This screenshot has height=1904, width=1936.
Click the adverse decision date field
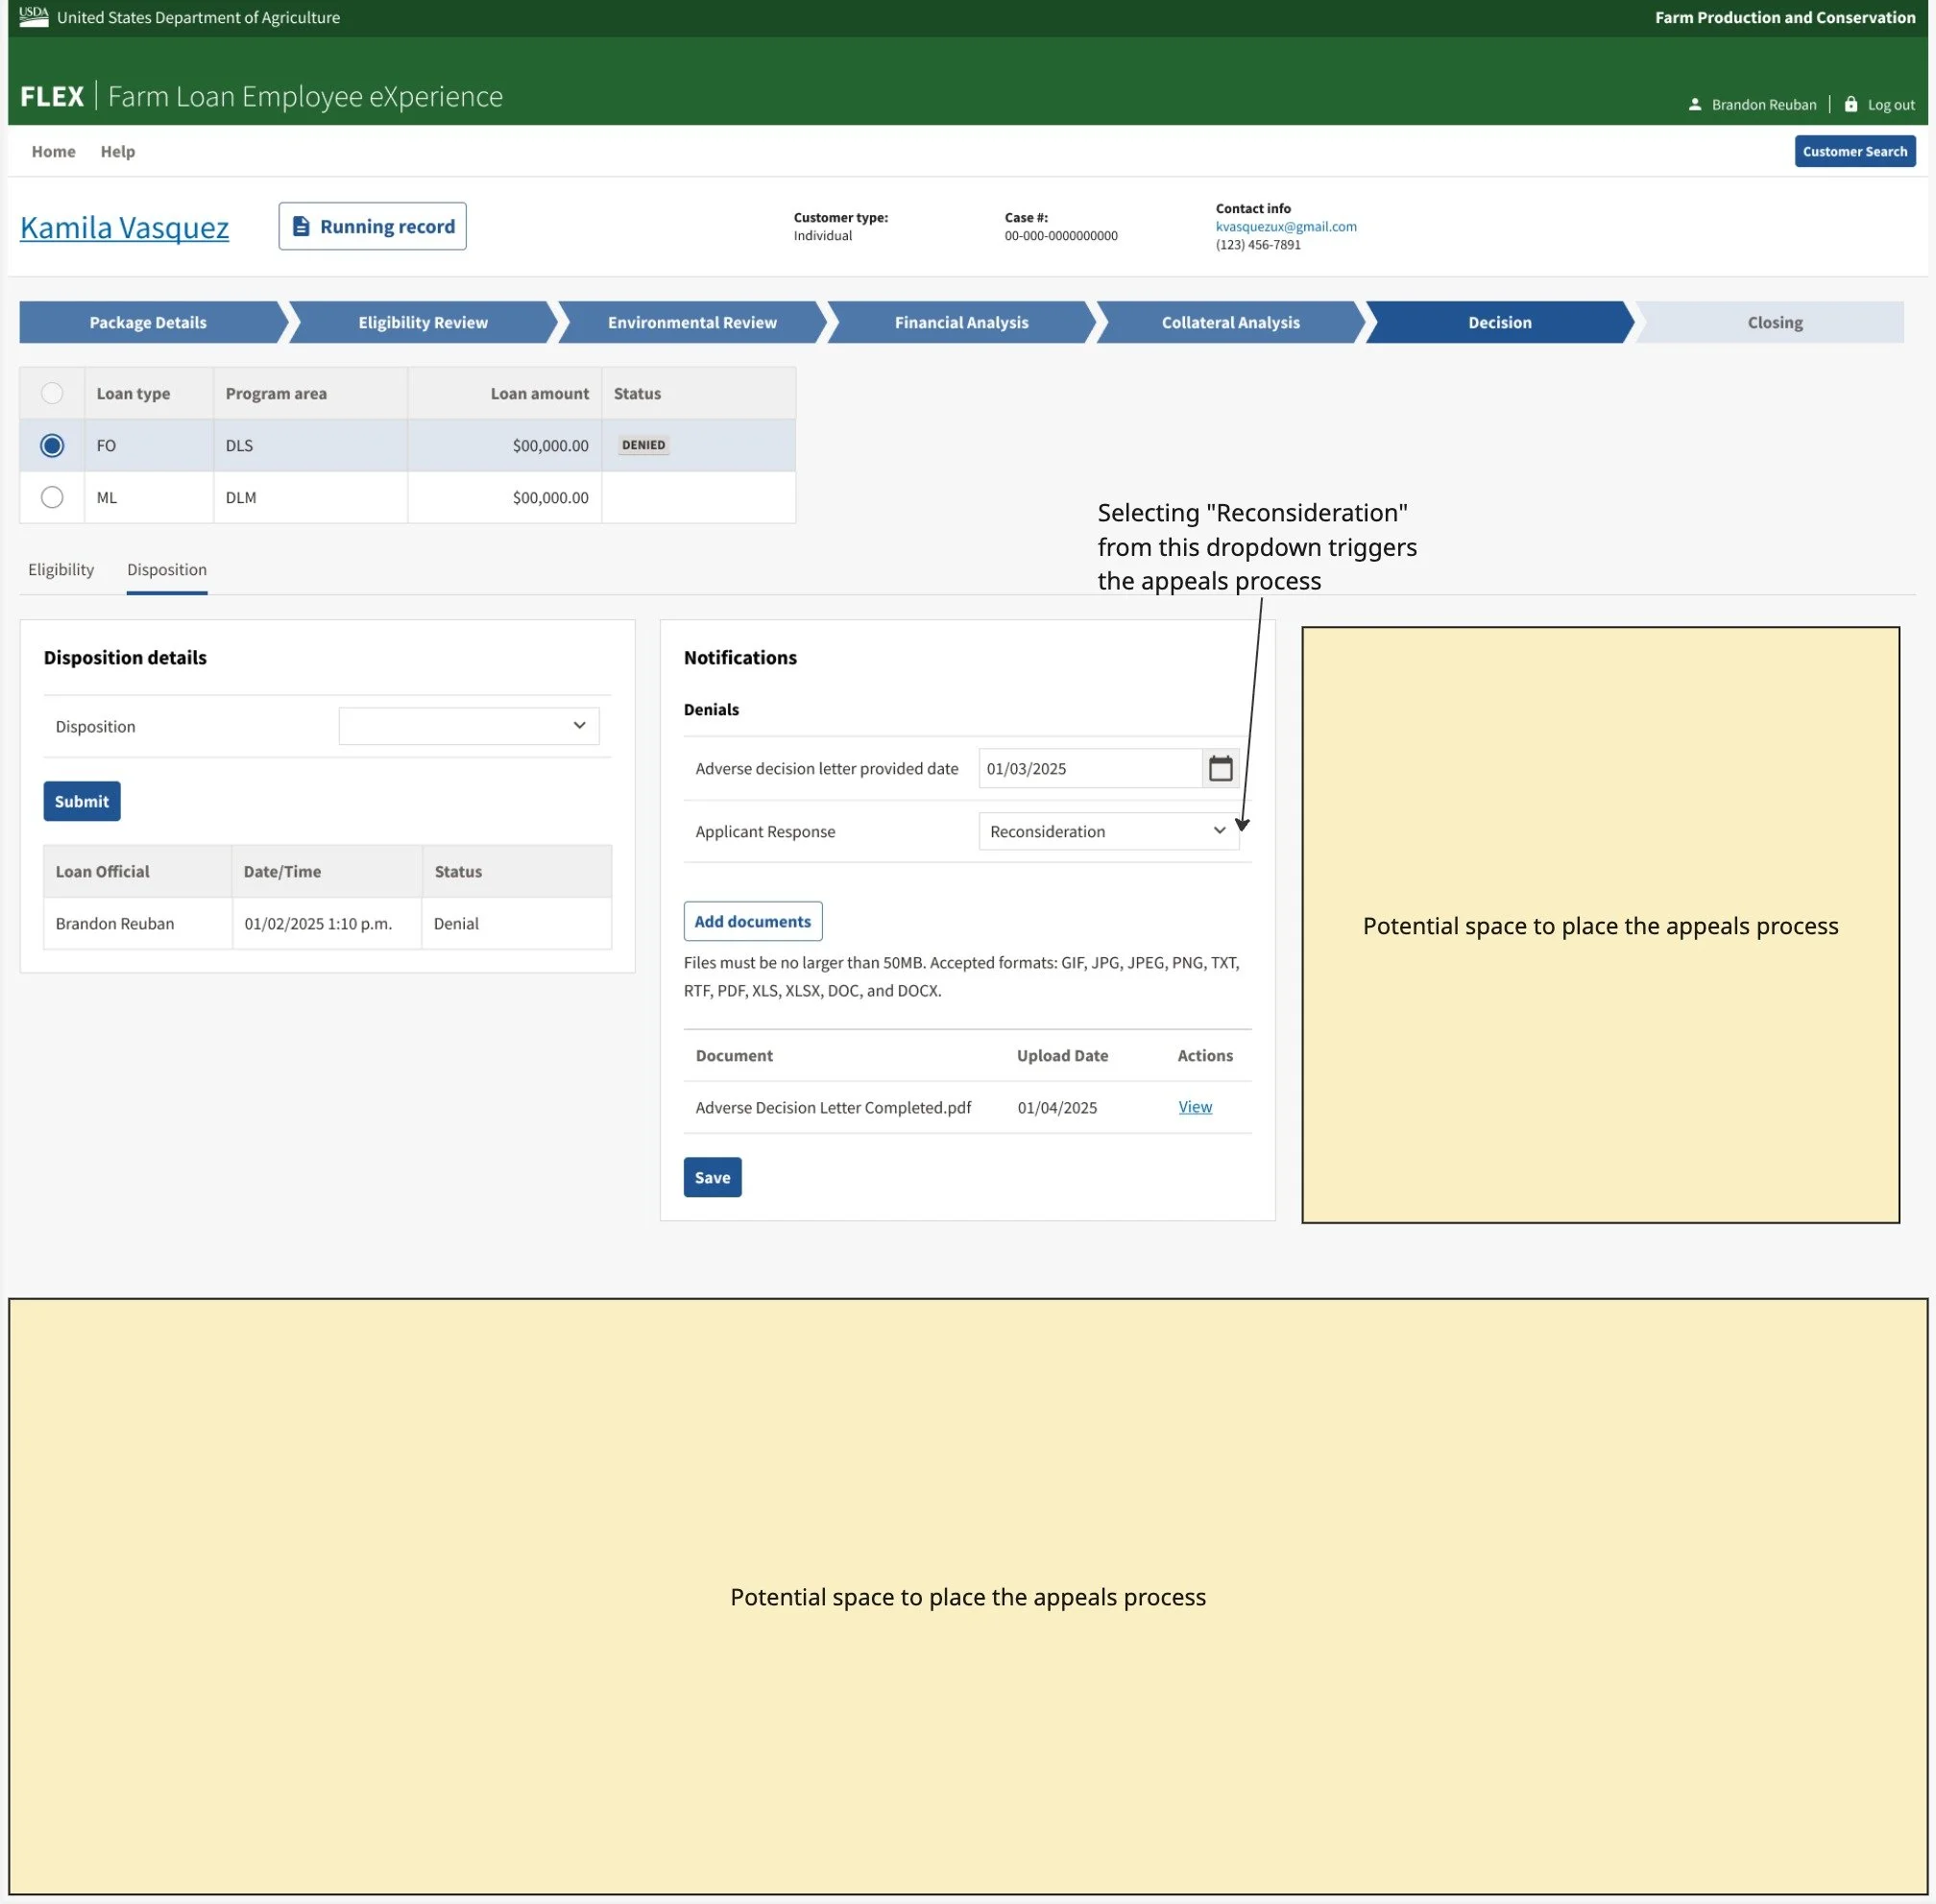tap(1088, 768)
